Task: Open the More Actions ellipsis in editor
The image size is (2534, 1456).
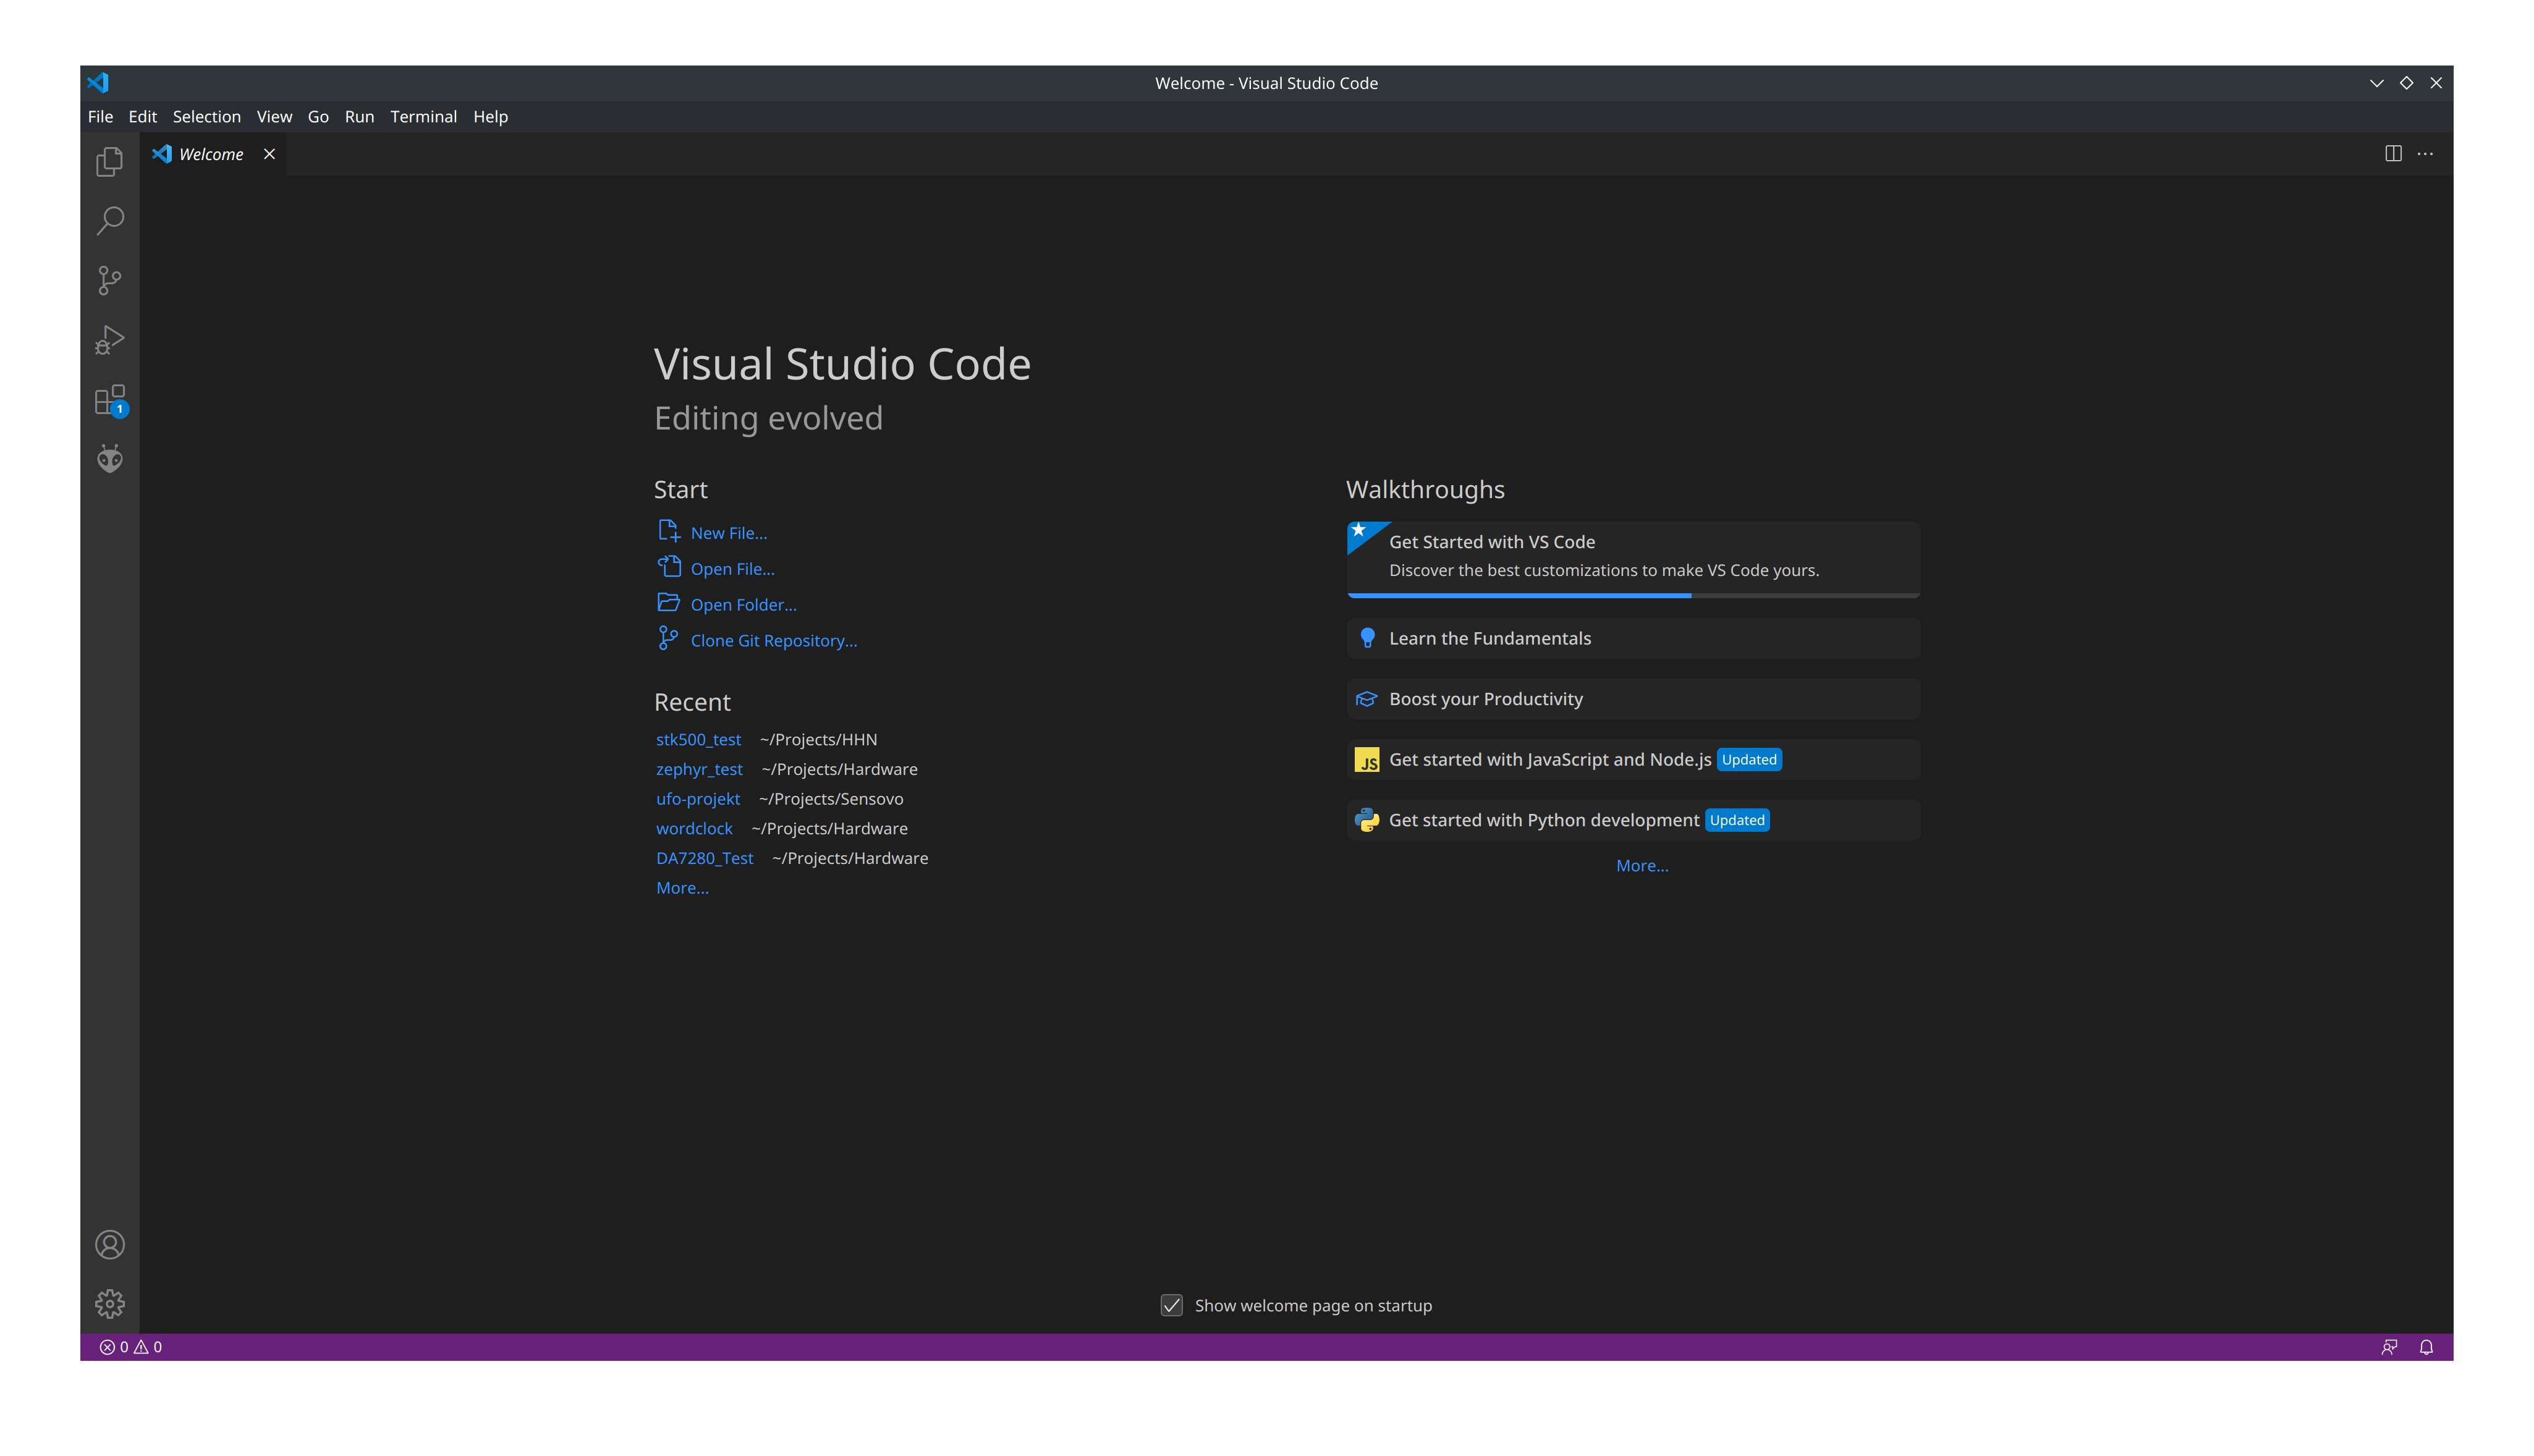Action: 2425,153
